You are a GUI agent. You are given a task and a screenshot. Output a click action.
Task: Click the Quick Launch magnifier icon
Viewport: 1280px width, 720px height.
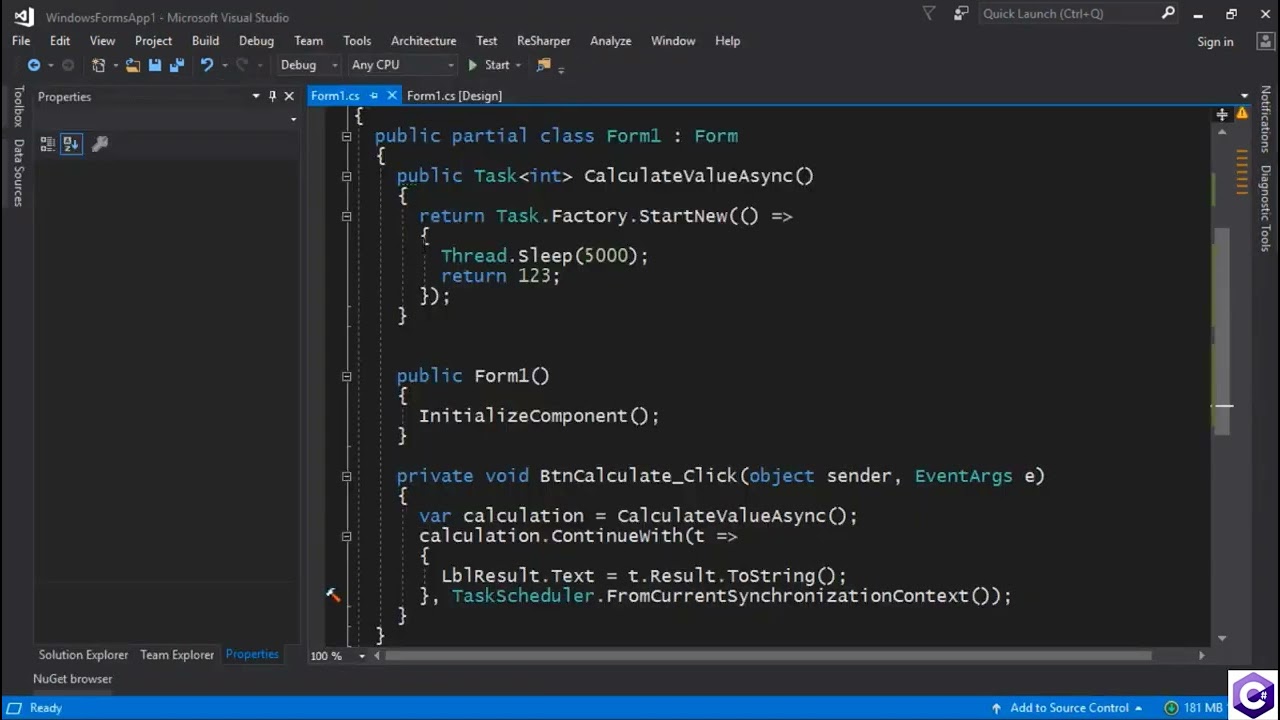coord(1168,14)
